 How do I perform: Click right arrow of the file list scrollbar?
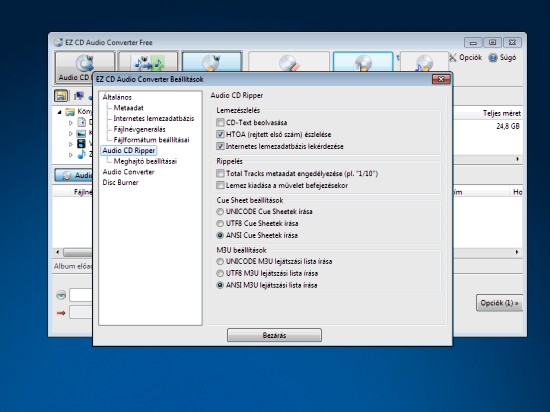[x=517, y=252]
